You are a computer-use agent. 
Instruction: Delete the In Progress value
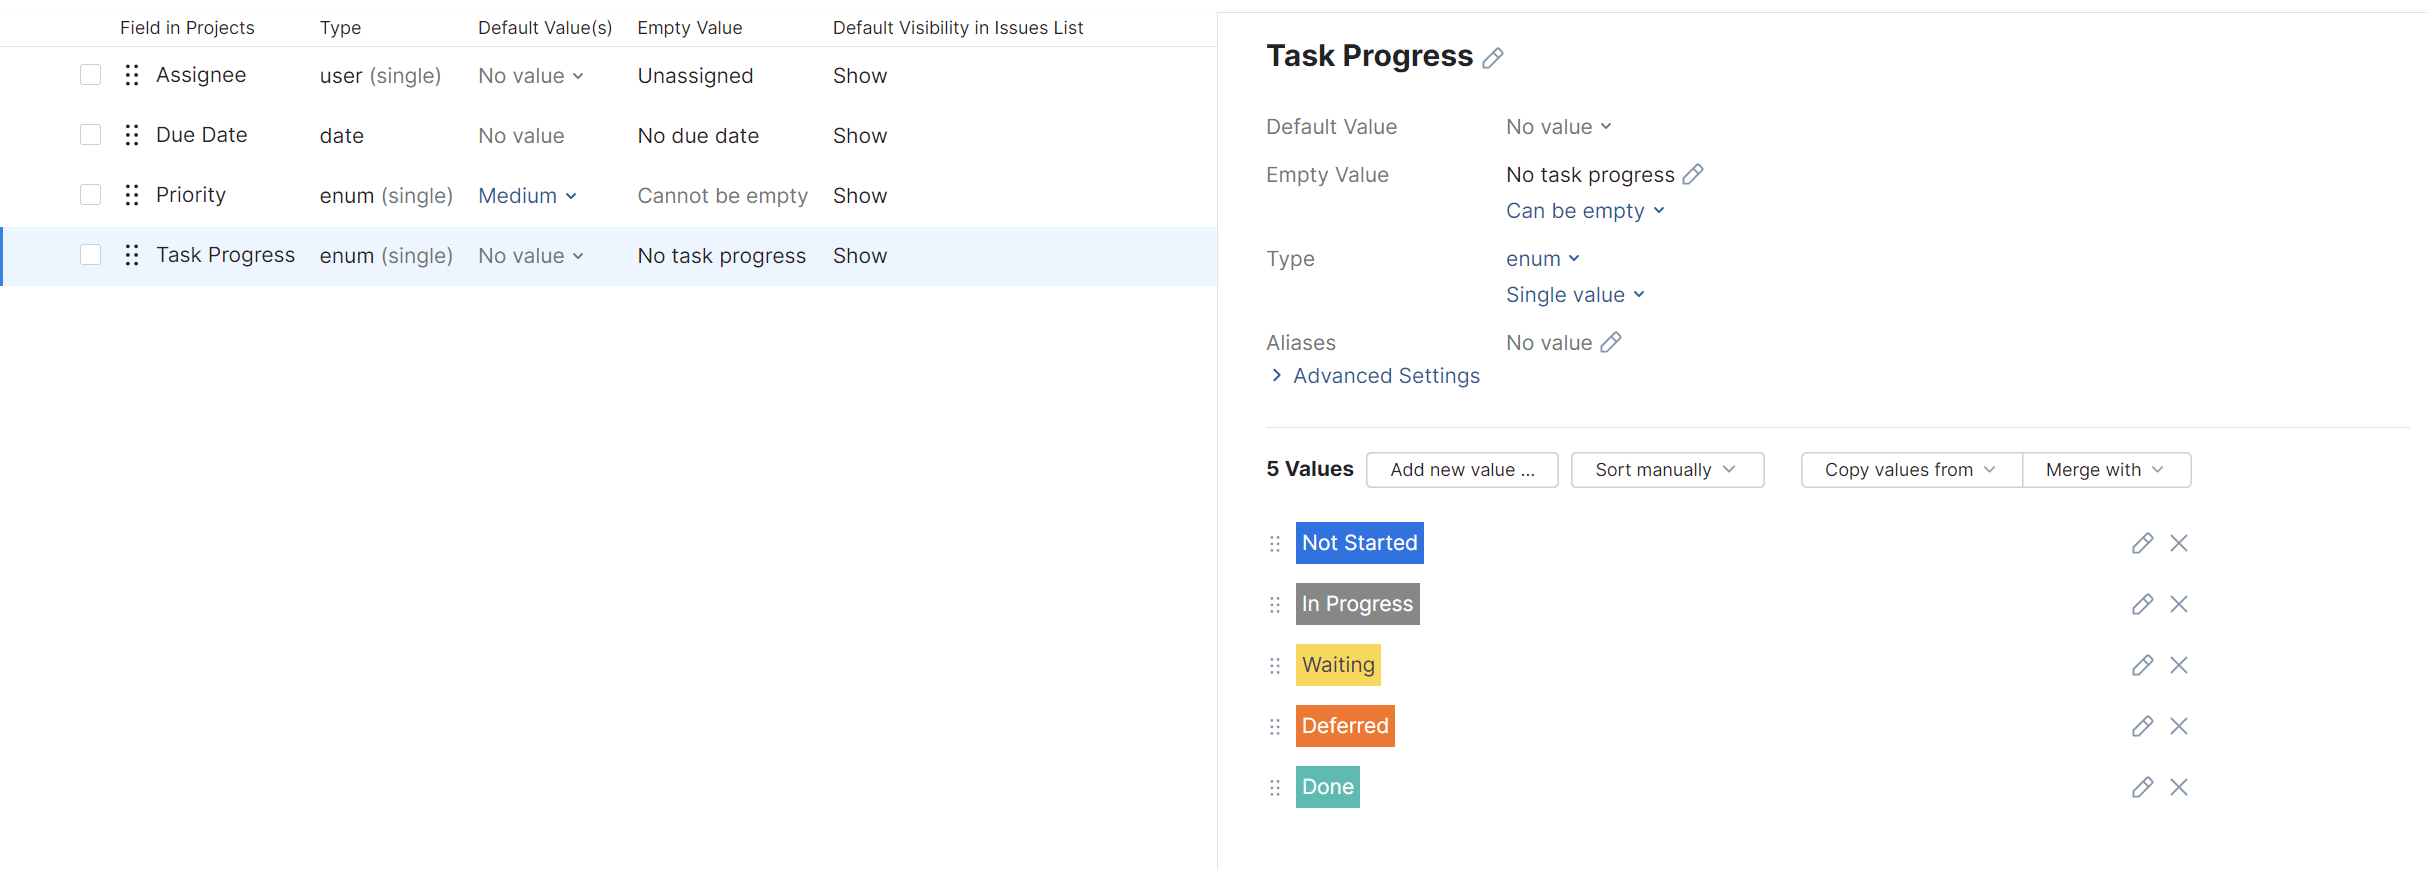pos(2179,604)
